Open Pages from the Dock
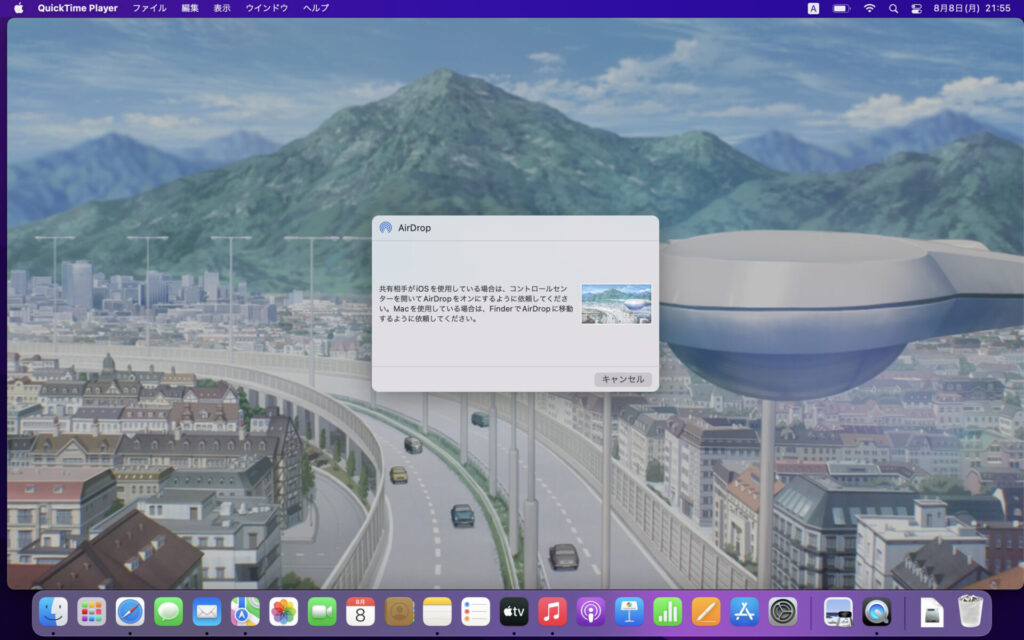1024x640 pixels. [x=706, y=612]
